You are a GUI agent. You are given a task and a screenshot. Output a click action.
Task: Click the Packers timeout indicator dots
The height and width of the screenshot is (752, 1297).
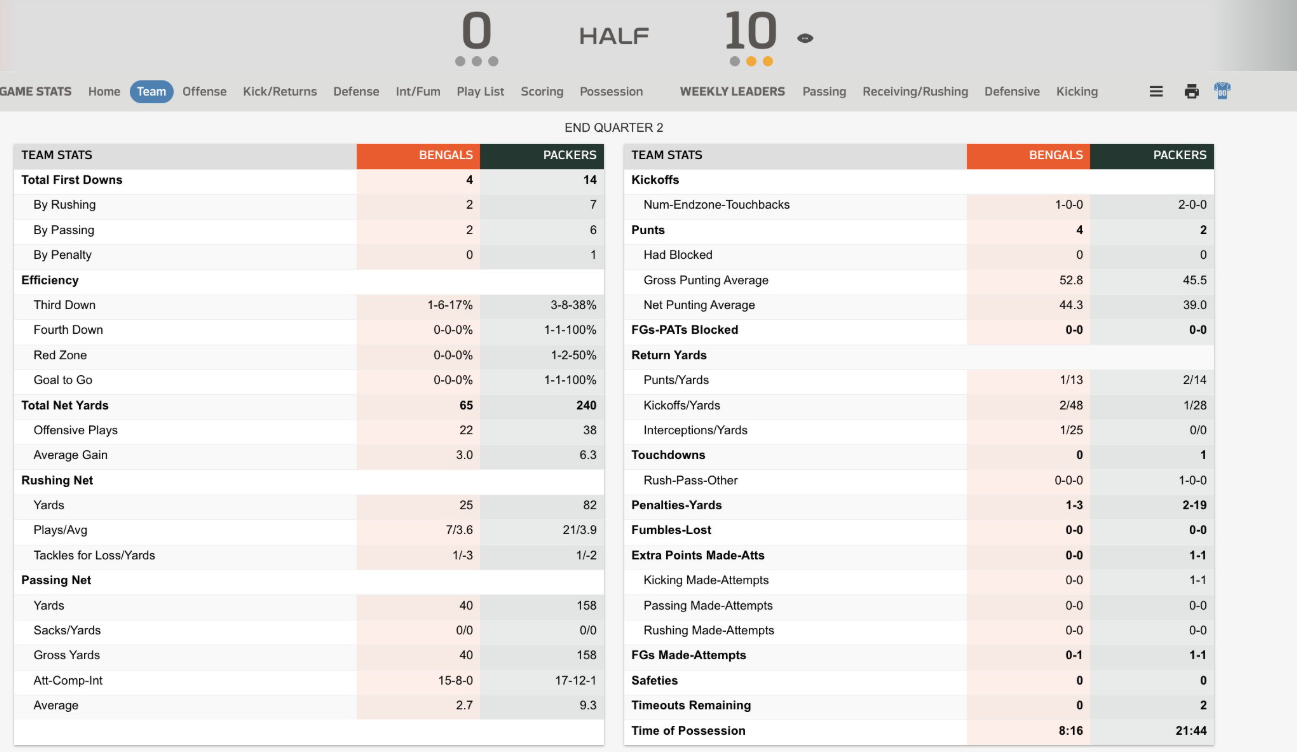click(751, 61)
